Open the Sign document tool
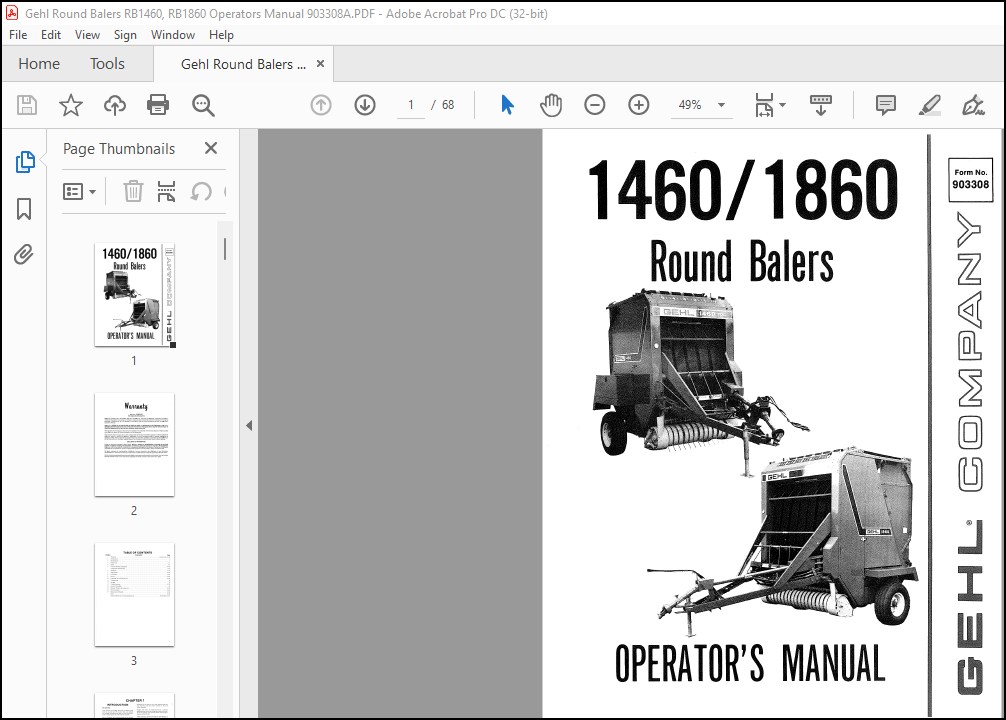Screen dimensions: 1006x720 coord(973,105)
